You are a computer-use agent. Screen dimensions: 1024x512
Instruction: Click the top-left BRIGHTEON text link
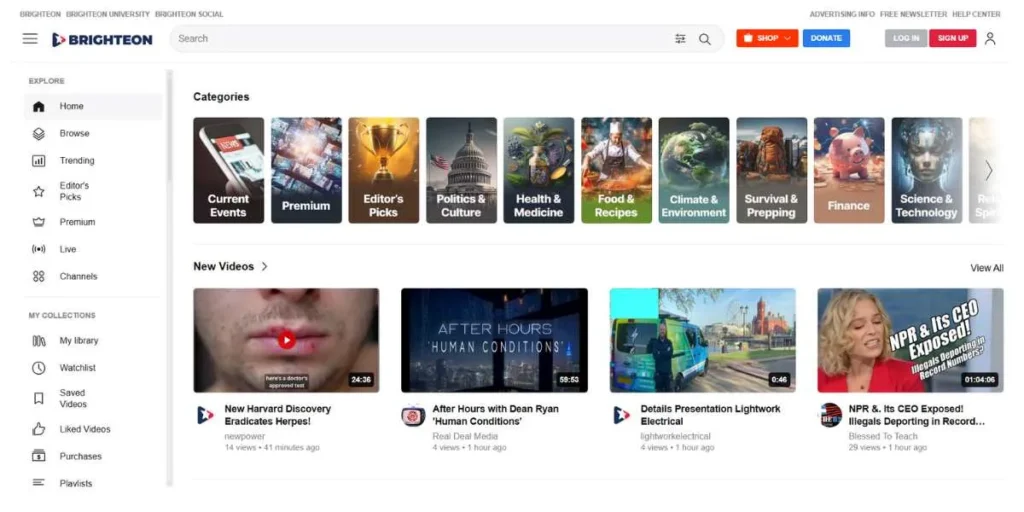point(40,14)
